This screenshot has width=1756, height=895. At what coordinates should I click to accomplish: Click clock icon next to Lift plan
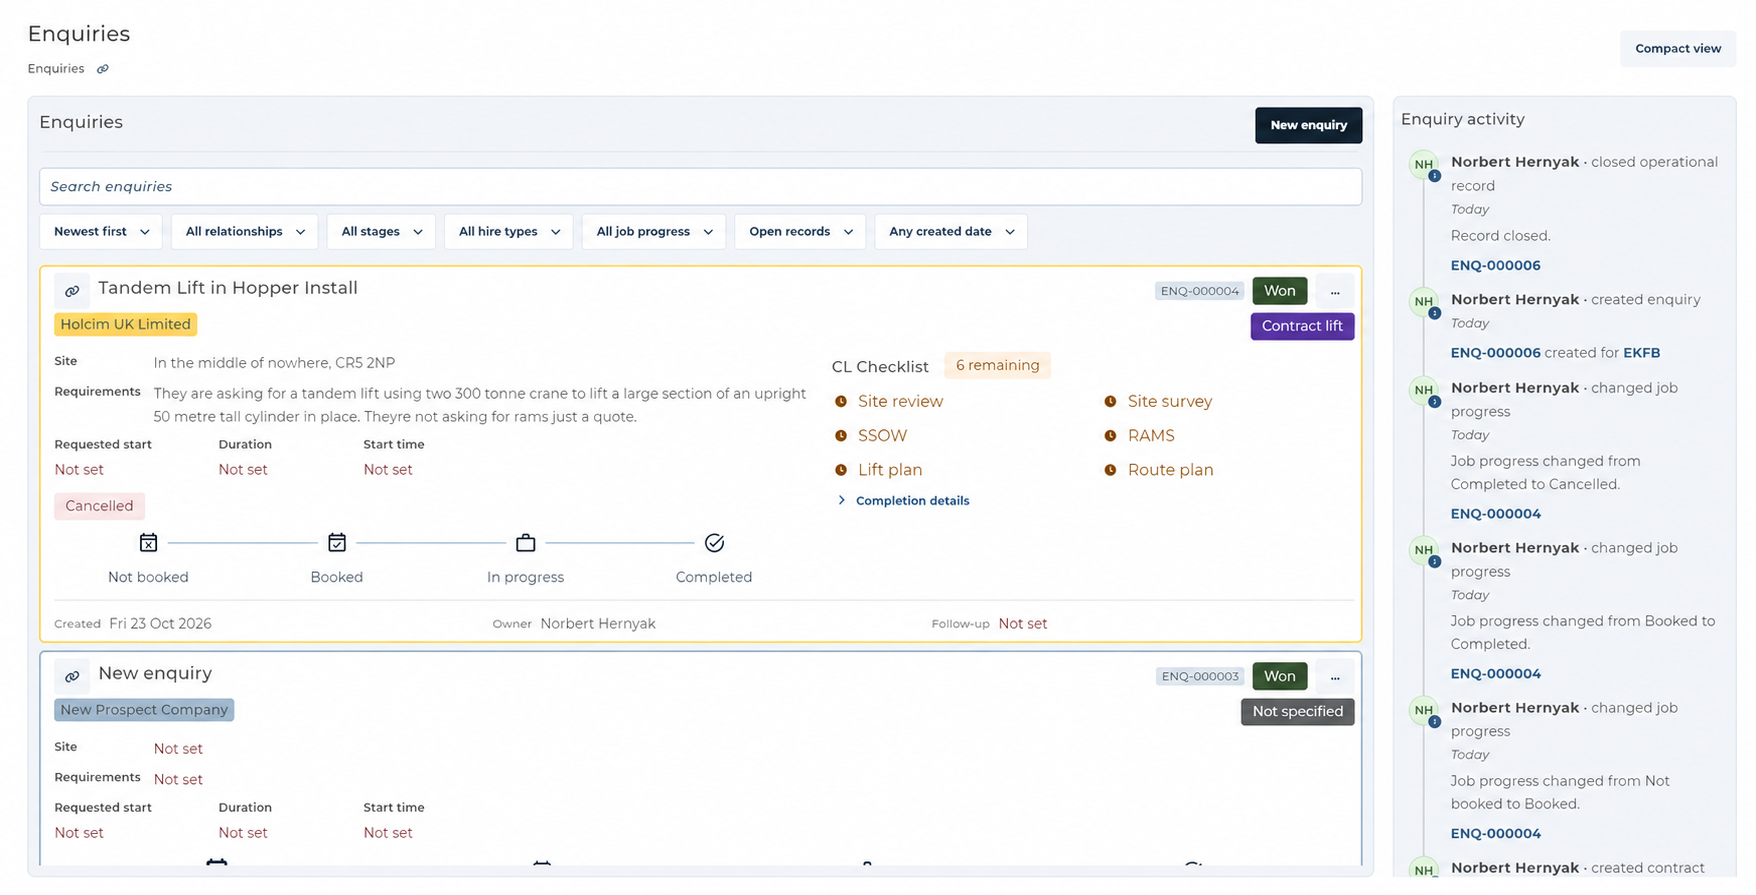point(841,470)
